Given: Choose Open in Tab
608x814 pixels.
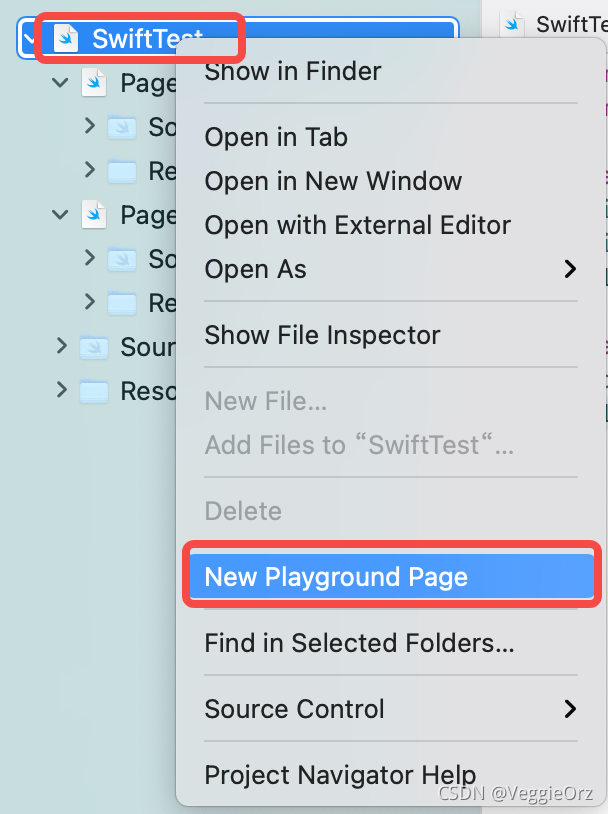Looking at the screenshot, I should click(276, 137).
